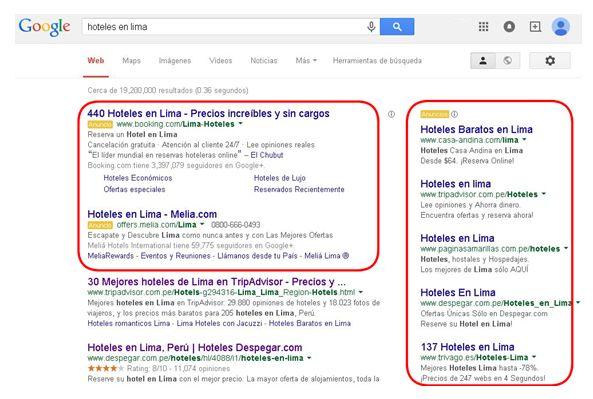Screen dimensions: 593x399
Task: Click the blue search magnifier button
Action: (397, 26)
